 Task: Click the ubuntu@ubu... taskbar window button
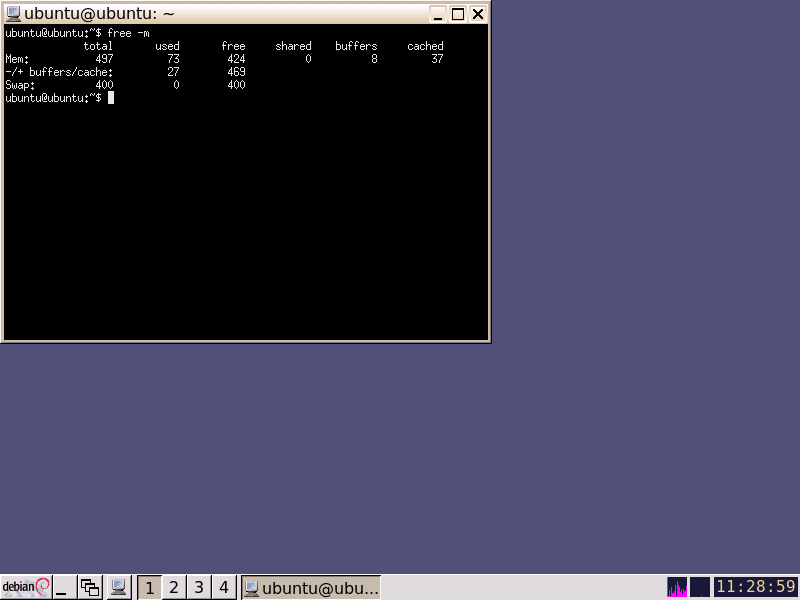tap(311, 587)
